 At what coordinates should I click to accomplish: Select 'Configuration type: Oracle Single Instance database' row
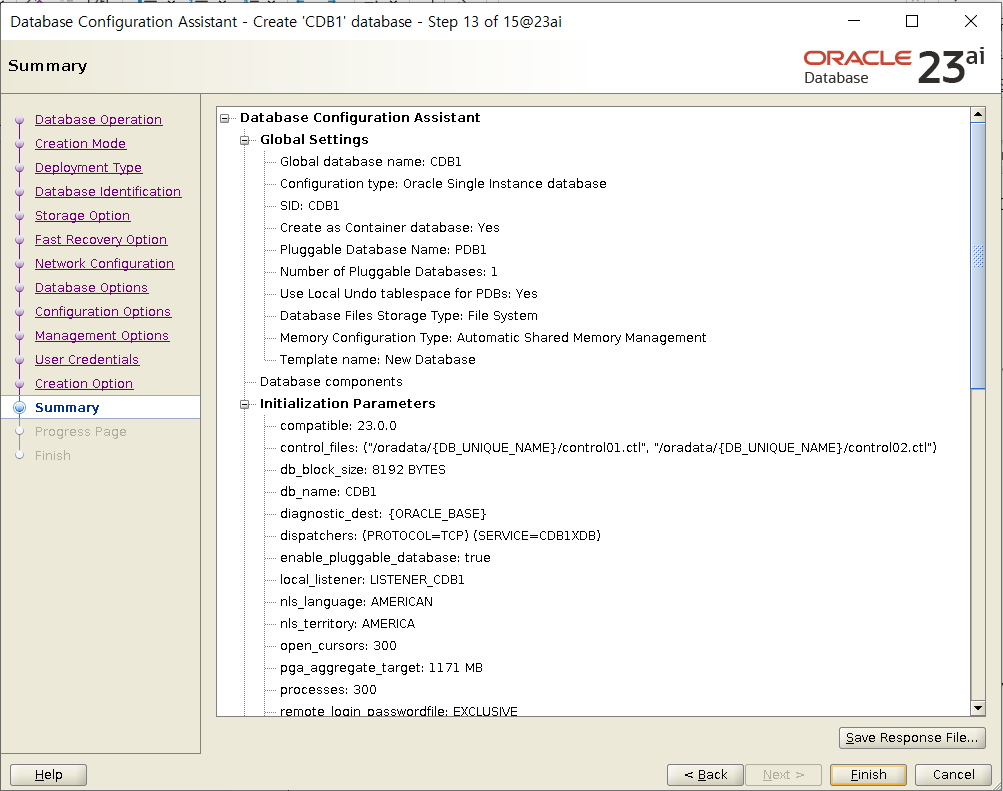coord(443,184)
